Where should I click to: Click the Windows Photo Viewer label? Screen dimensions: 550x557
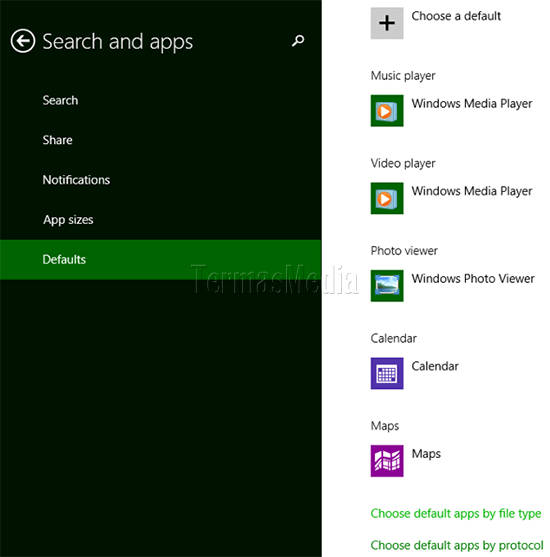click(473, 278)
